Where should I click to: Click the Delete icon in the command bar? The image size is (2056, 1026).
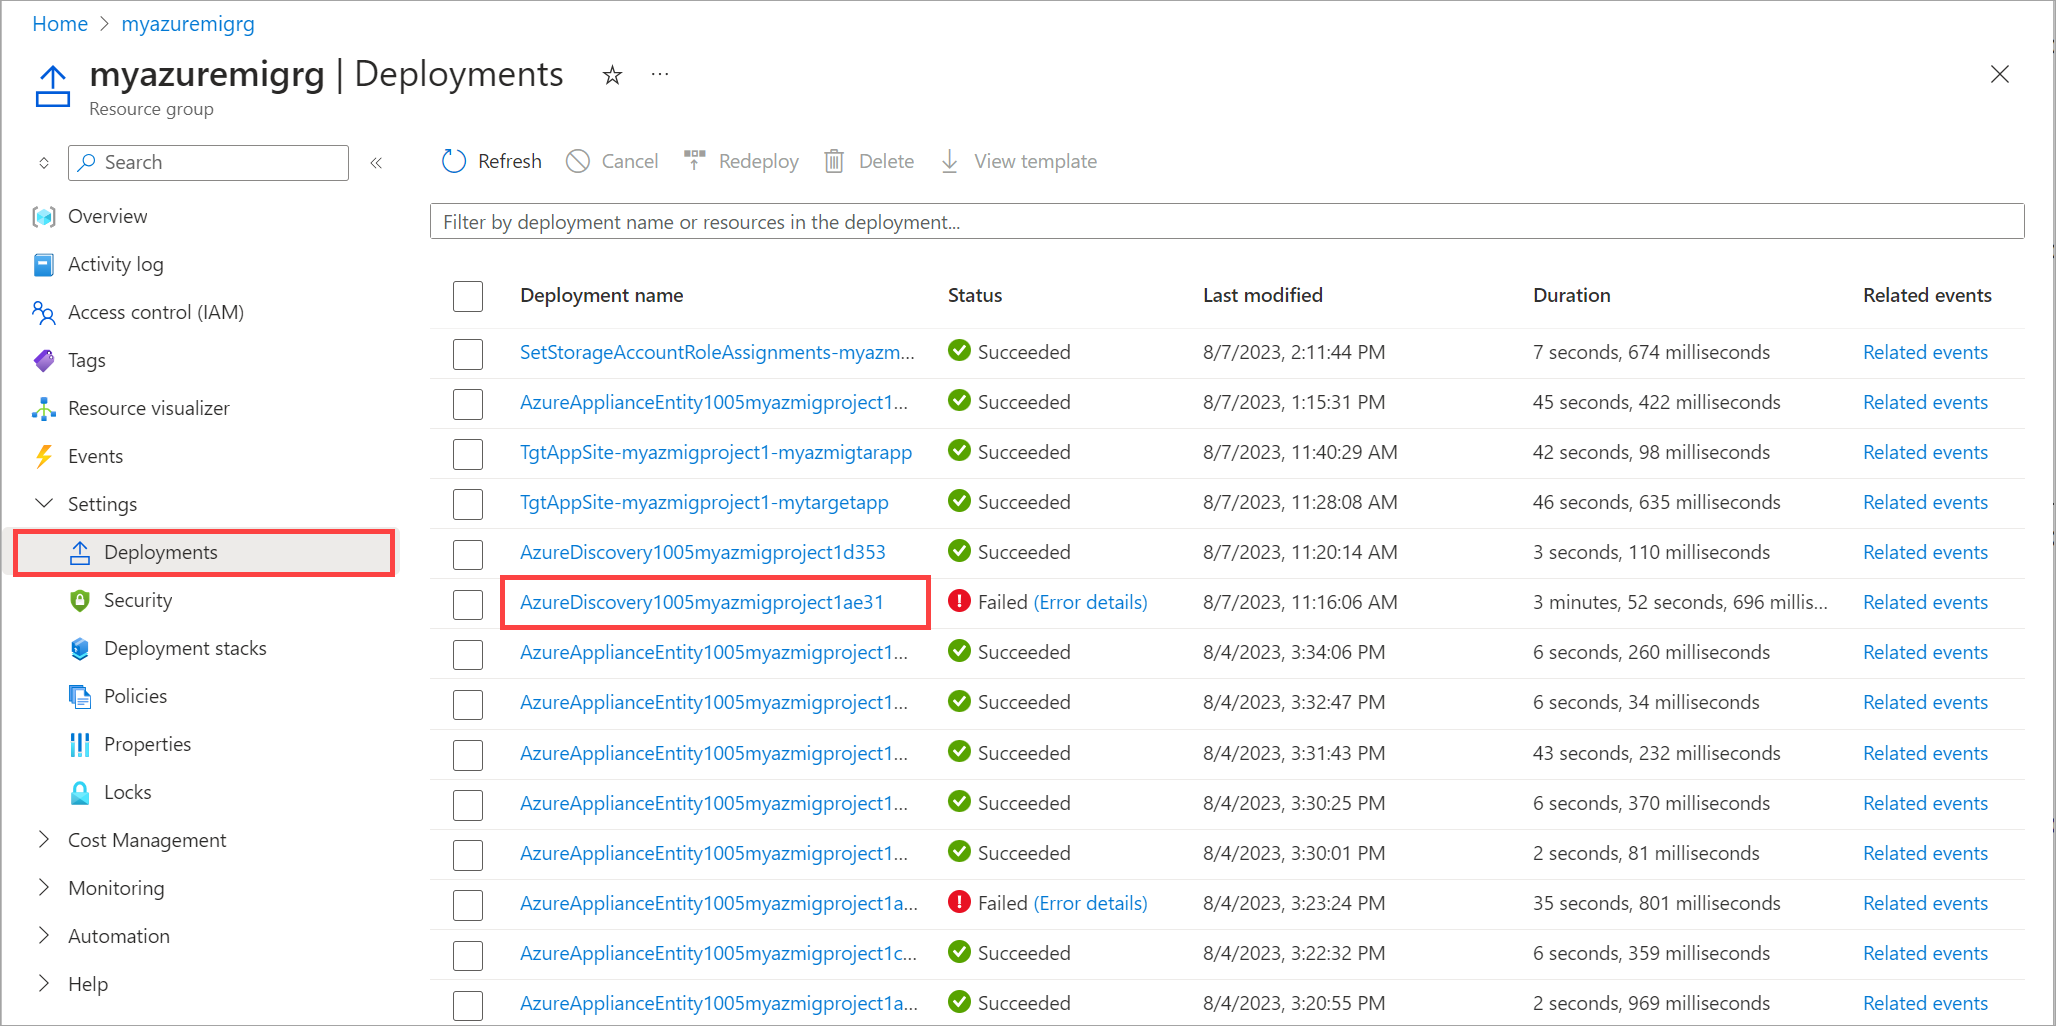(x=834, y=160)
